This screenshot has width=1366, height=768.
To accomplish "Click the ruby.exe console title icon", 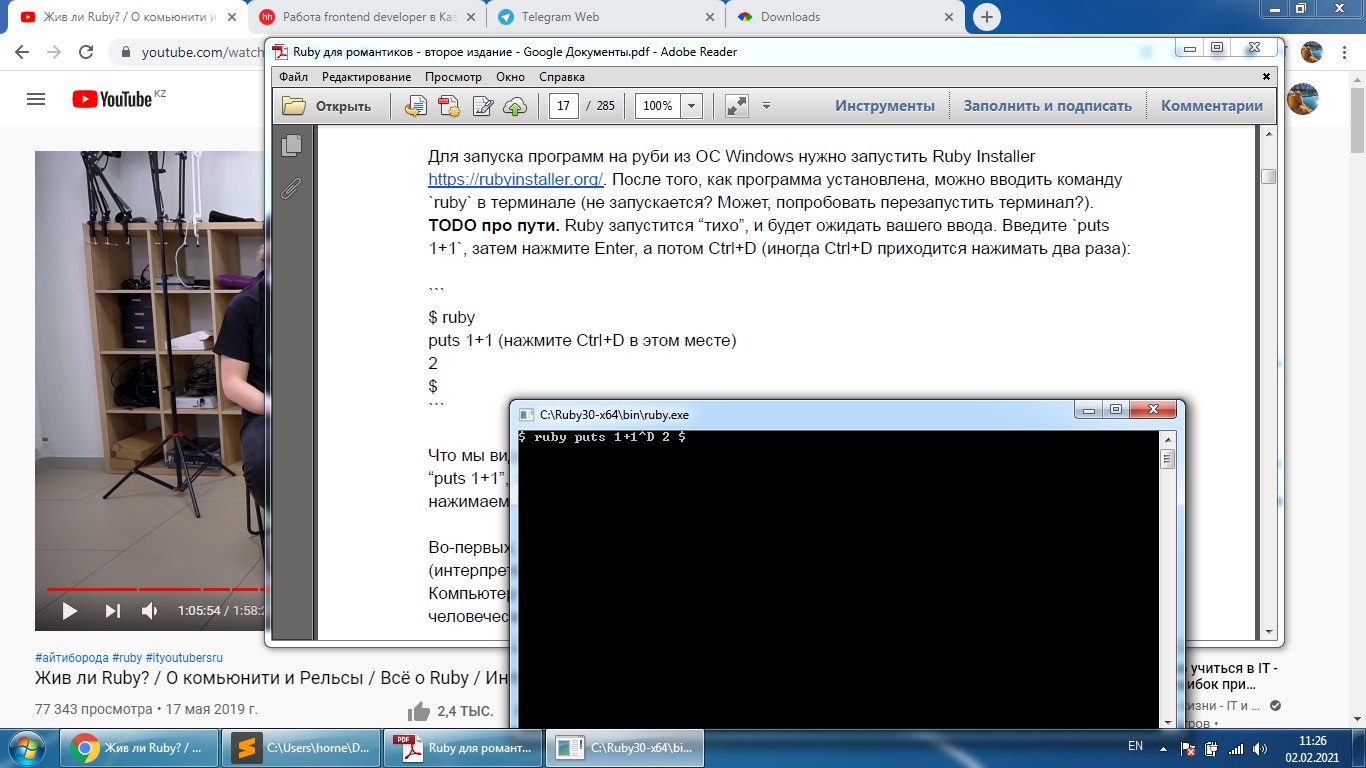I will [526, 414].
